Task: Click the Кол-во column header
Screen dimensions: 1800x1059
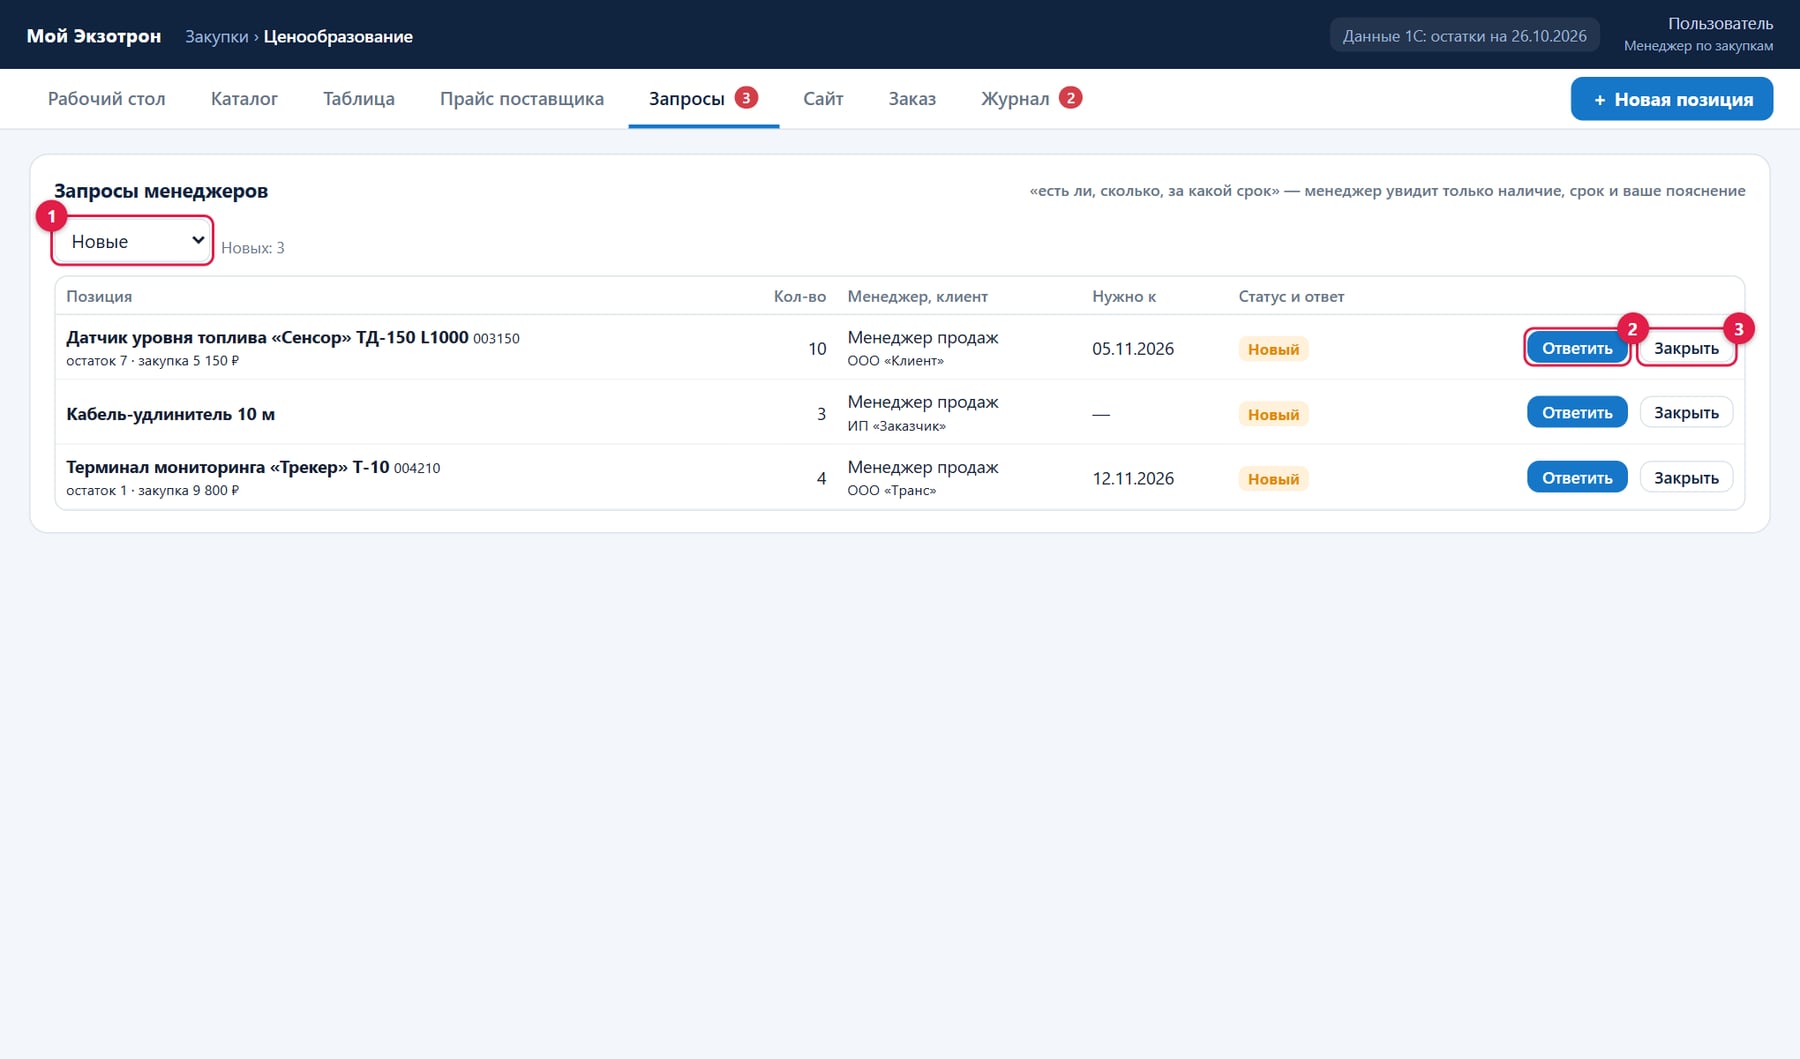Action: pyautogui.click(x=800, y=297)
